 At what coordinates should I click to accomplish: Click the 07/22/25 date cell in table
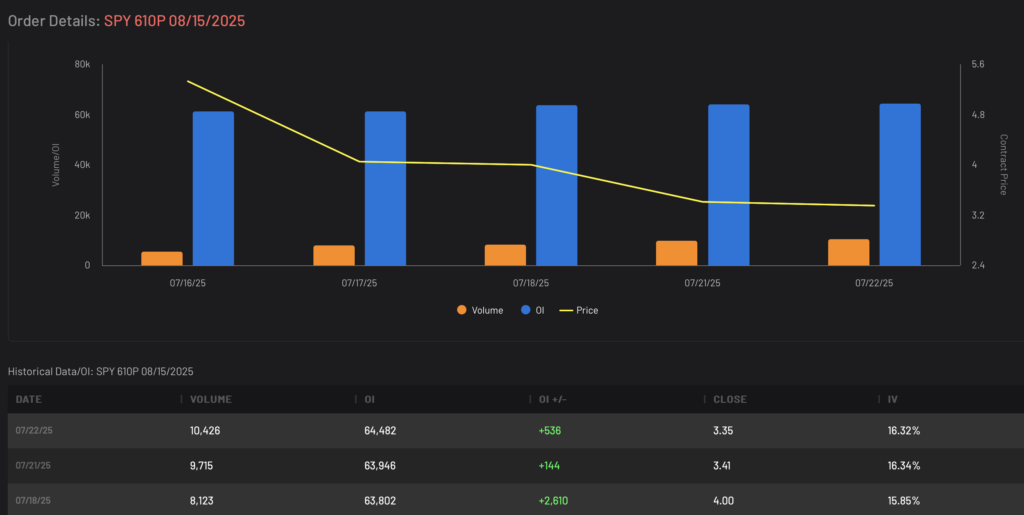[x=33, y=431]
